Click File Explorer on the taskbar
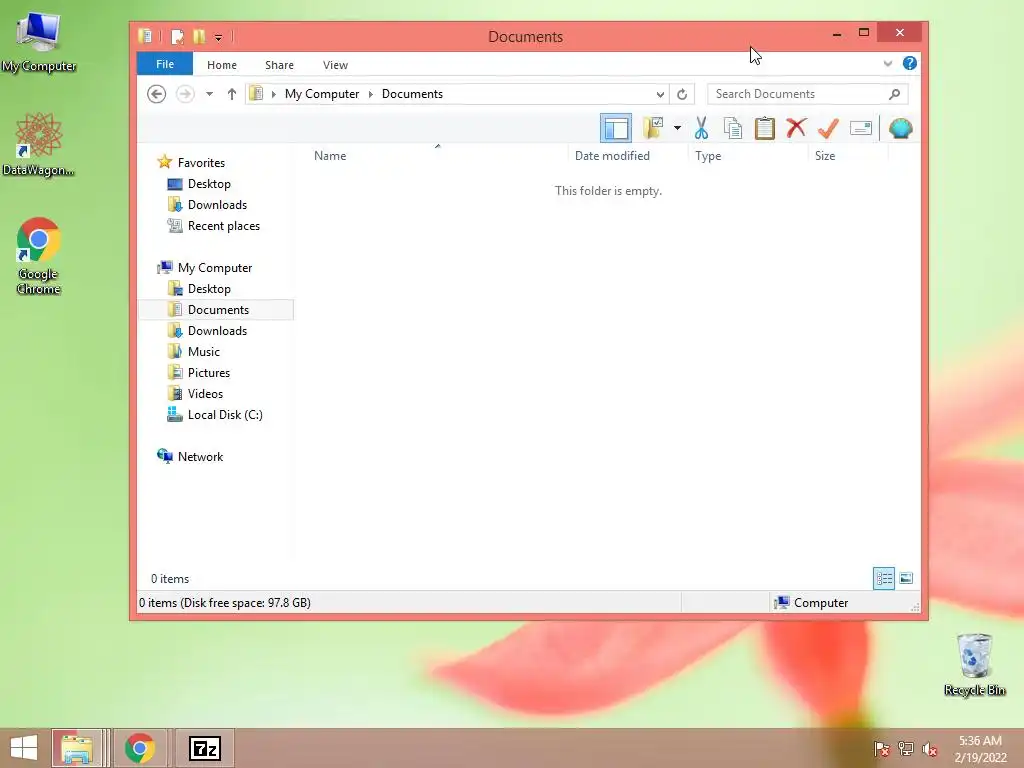This screenshot has height=768, width=1024. click(76, 748)
